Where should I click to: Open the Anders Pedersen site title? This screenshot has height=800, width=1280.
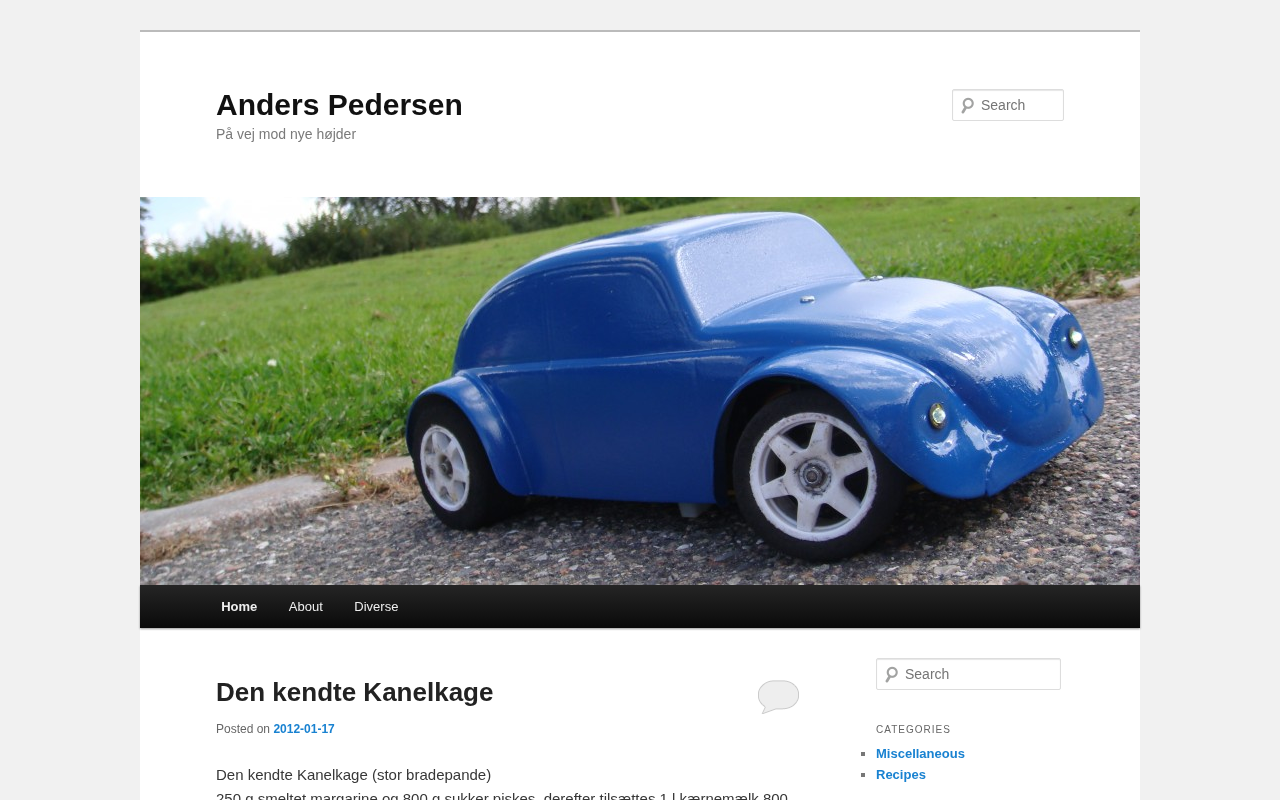[339, 105]
